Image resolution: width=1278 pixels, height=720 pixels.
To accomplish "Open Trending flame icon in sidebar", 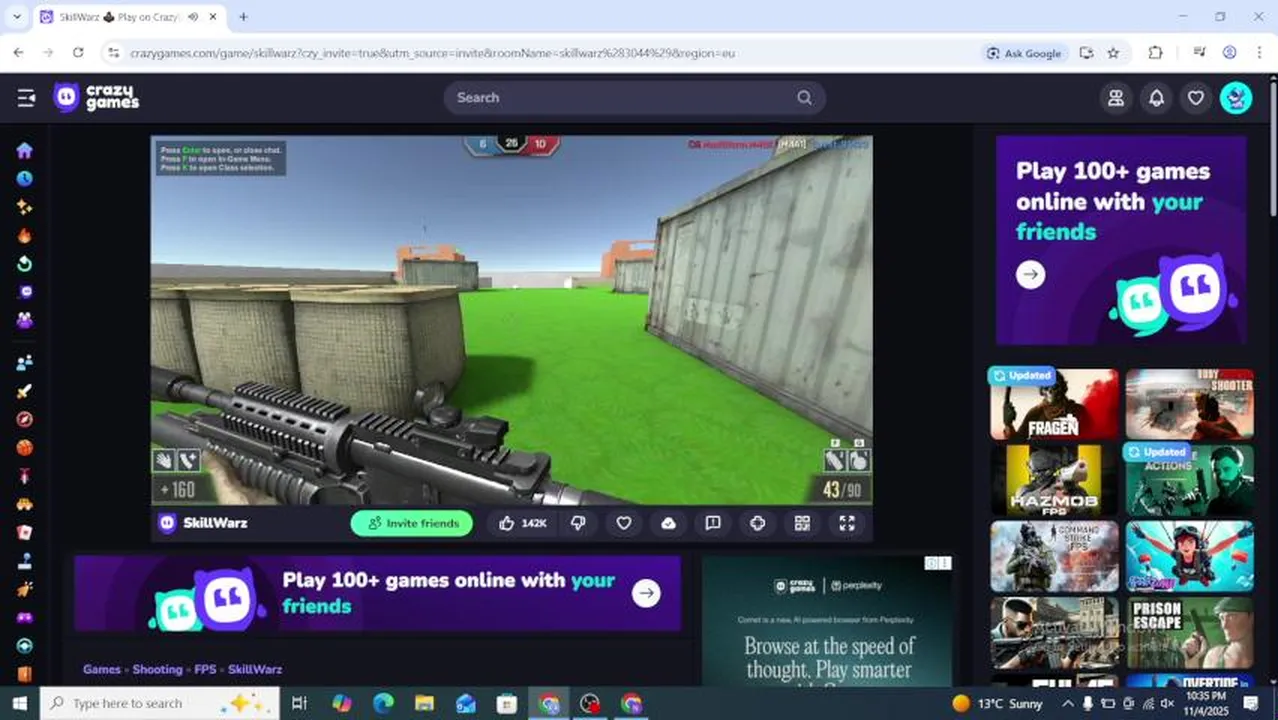I will point(25,236).
